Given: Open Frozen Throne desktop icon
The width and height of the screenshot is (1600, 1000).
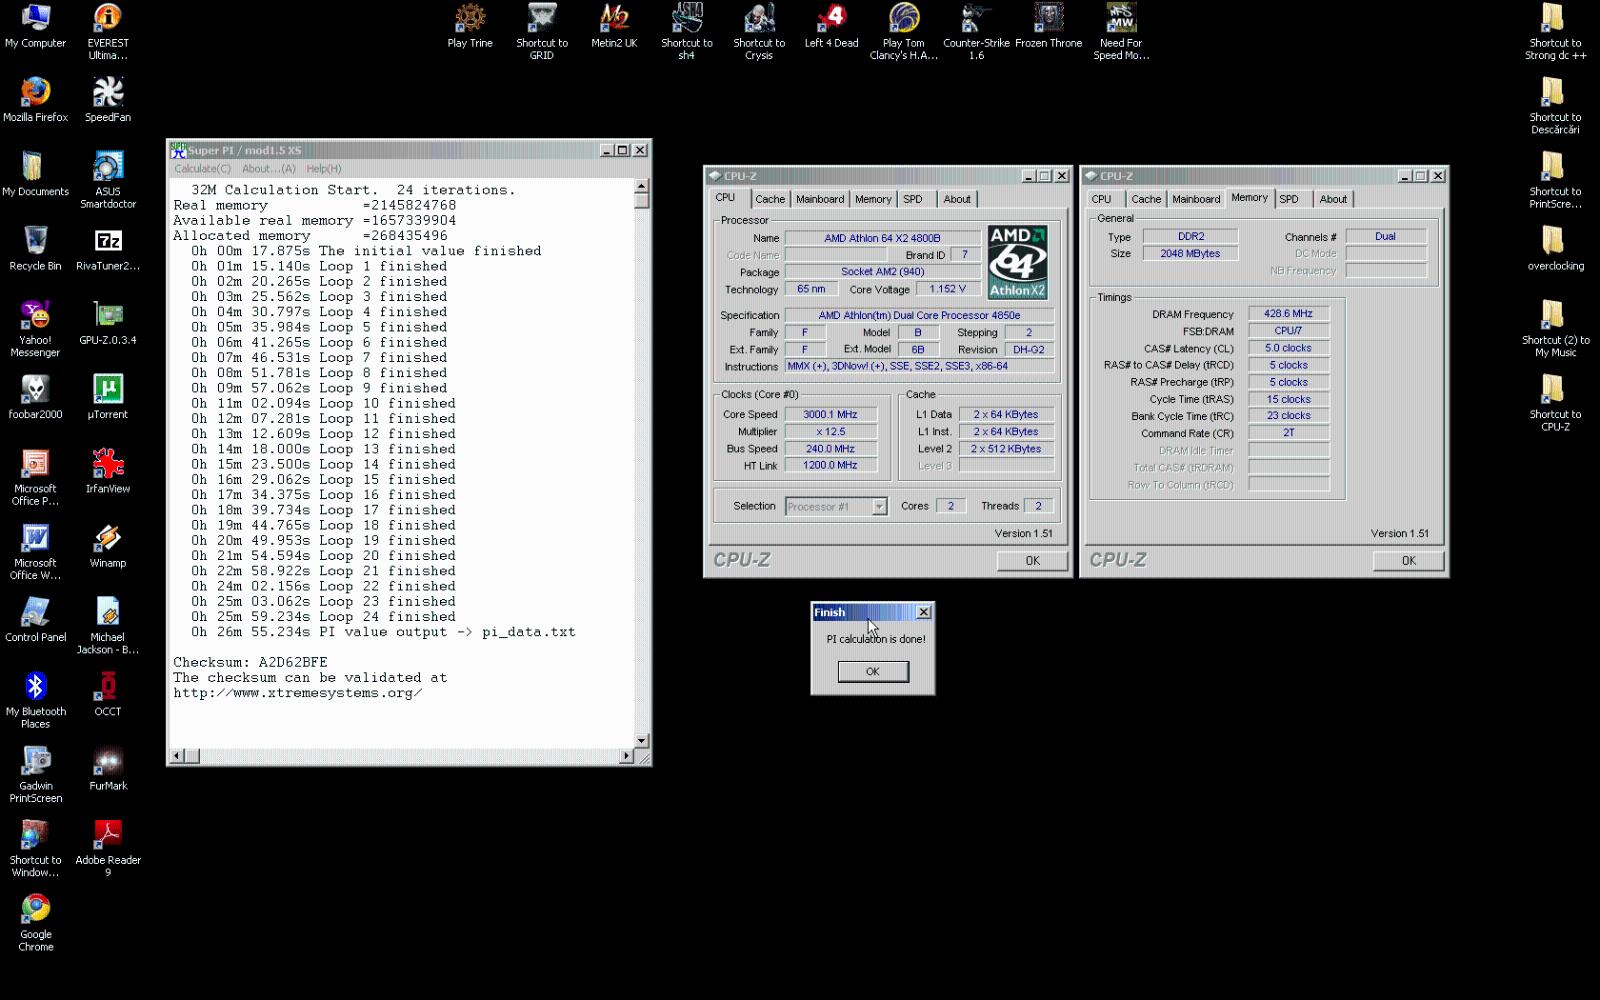Looking at the screenshot, I should point(1049,25).
